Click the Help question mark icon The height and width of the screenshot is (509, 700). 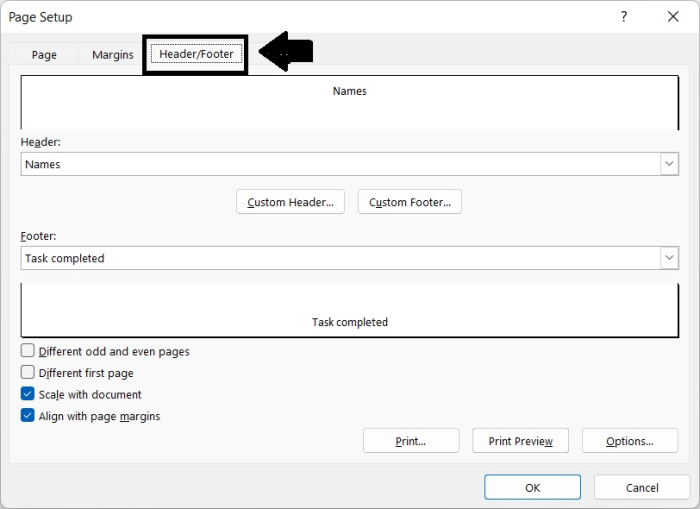coord(624,17)
